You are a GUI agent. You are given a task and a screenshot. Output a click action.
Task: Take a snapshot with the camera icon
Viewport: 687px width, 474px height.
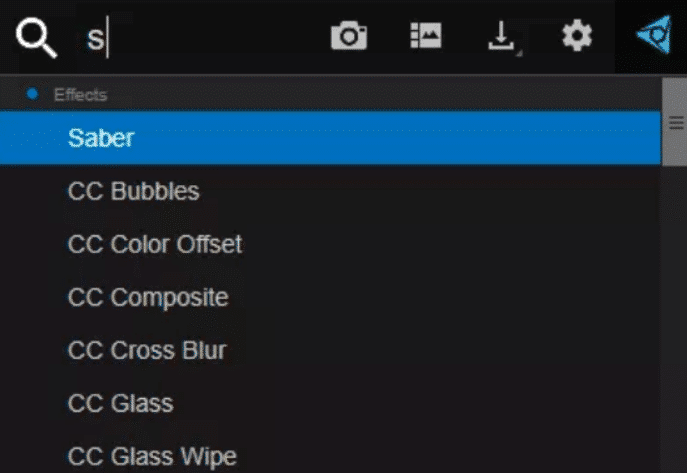[348, 37]
